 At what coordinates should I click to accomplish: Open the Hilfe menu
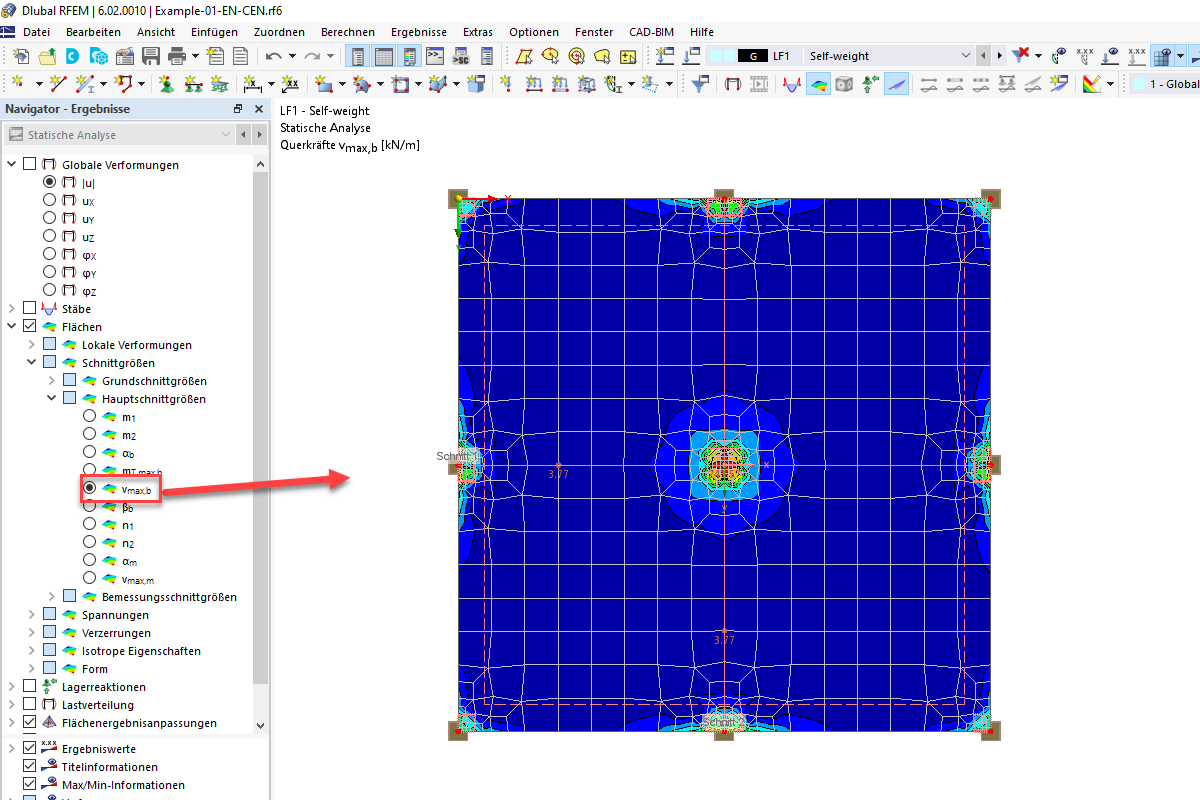701,32
